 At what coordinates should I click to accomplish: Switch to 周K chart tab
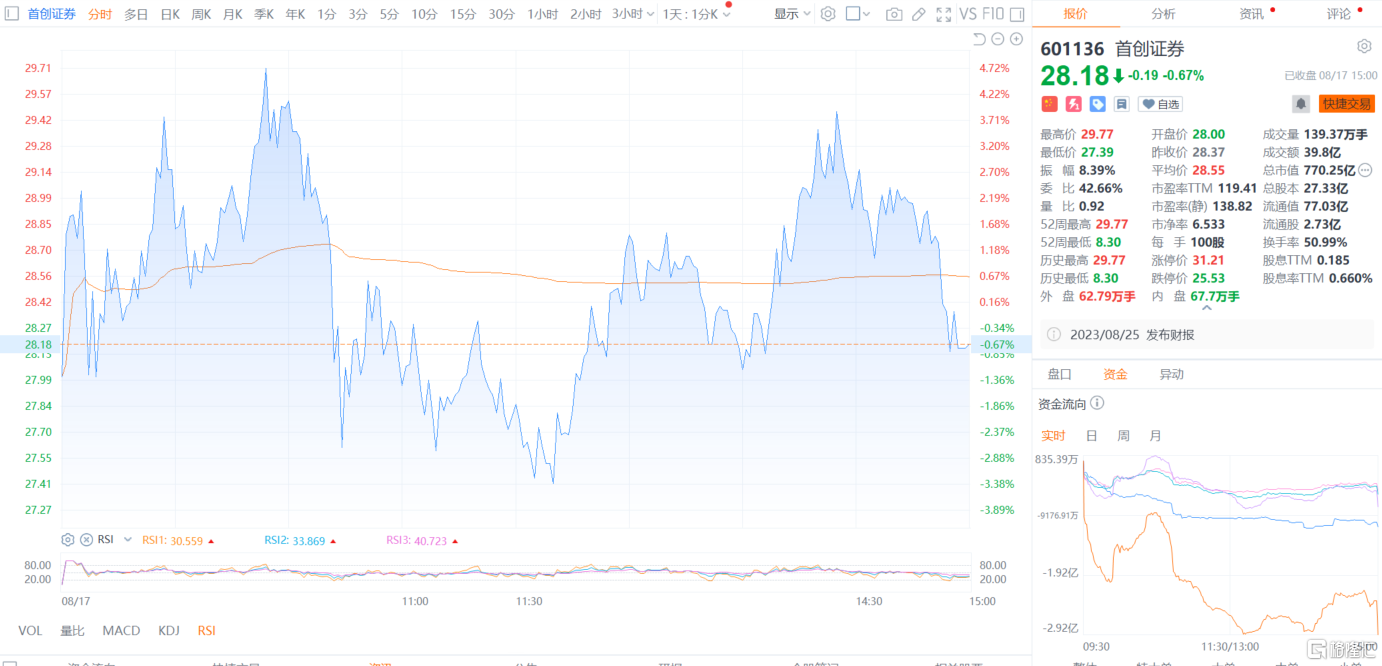pos(201,14)
